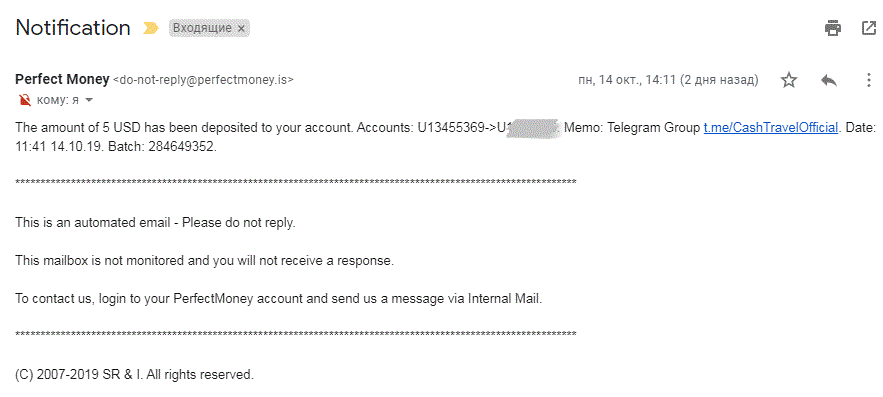Screen dimensions: 883x397
Task: Select sender name Perfect Money
Action: (x=62, y=79)
